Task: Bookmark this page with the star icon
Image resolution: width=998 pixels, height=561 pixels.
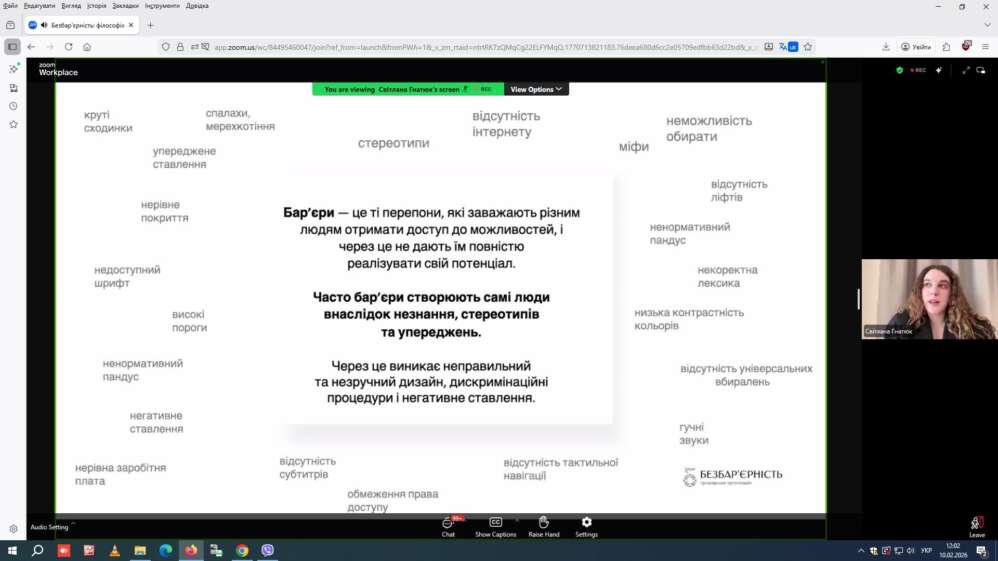Action: coord(808,47)
